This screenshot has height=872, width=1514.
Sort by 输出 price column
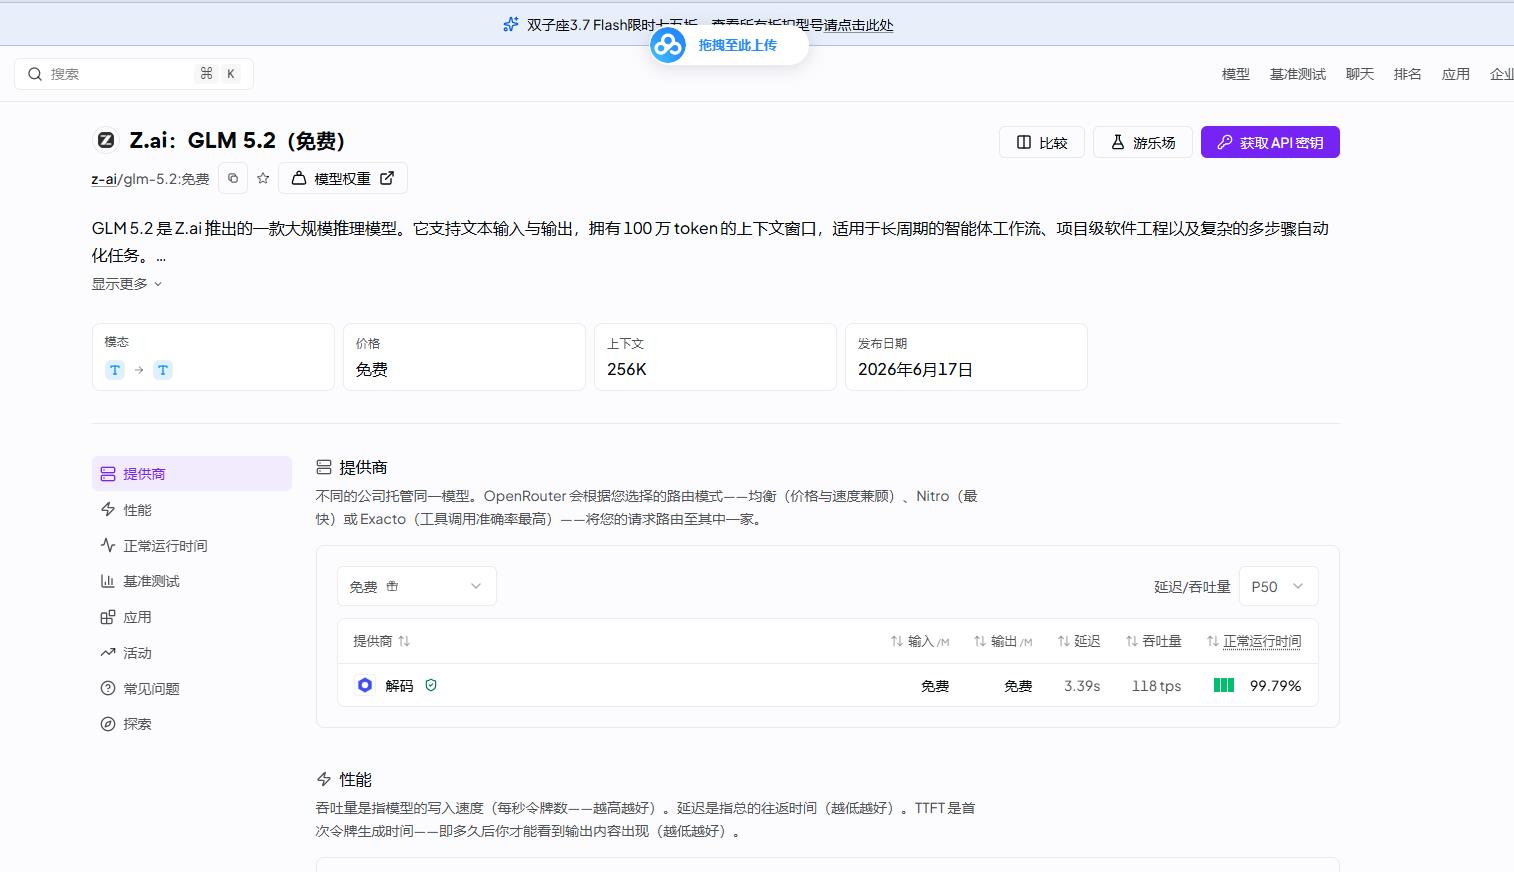click(1002, 641)
